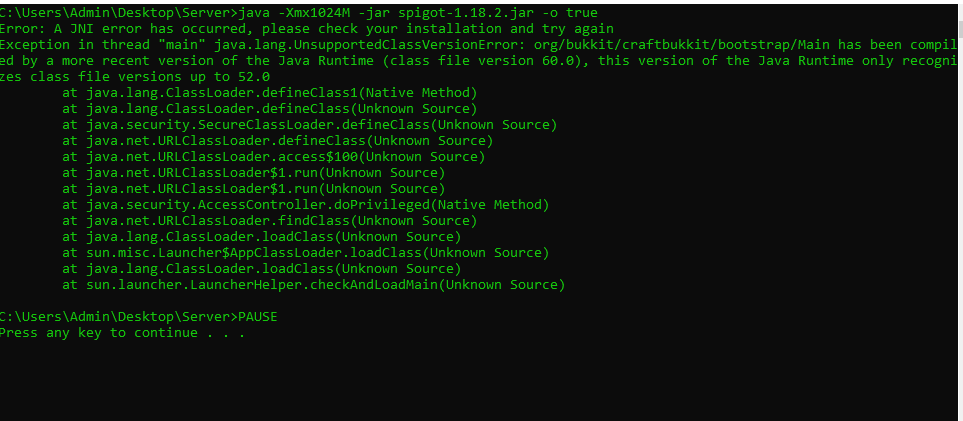
Task: Click the "java" command on the first line
Action: [x=257, y=13]
